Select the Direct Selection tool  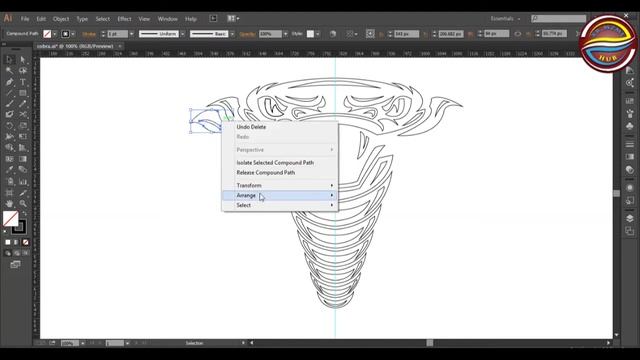23,60
